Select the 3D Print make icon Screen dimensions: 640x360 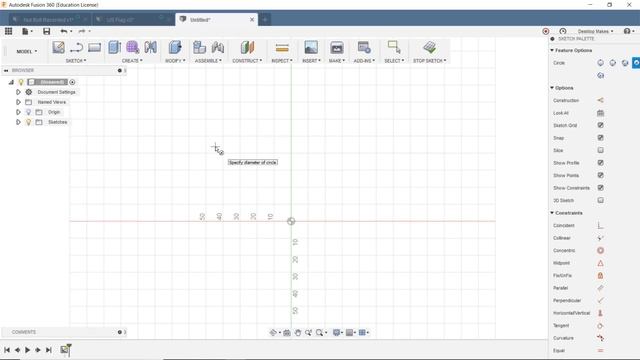(x=337, y=47)
